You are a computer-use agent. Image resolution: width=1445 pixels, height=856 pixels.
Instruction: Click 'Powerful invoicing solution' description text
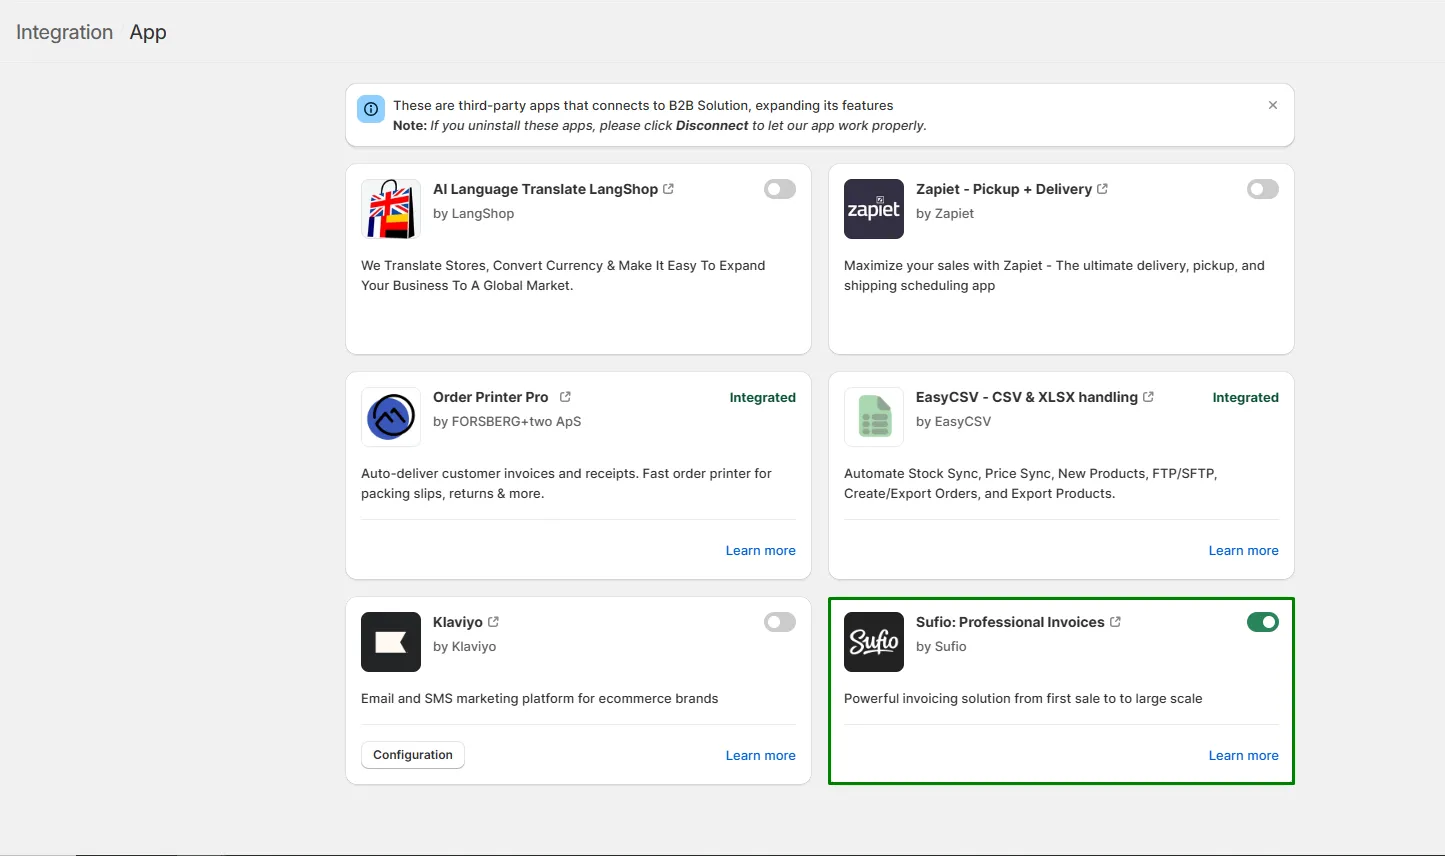[x=1023, y=698]
